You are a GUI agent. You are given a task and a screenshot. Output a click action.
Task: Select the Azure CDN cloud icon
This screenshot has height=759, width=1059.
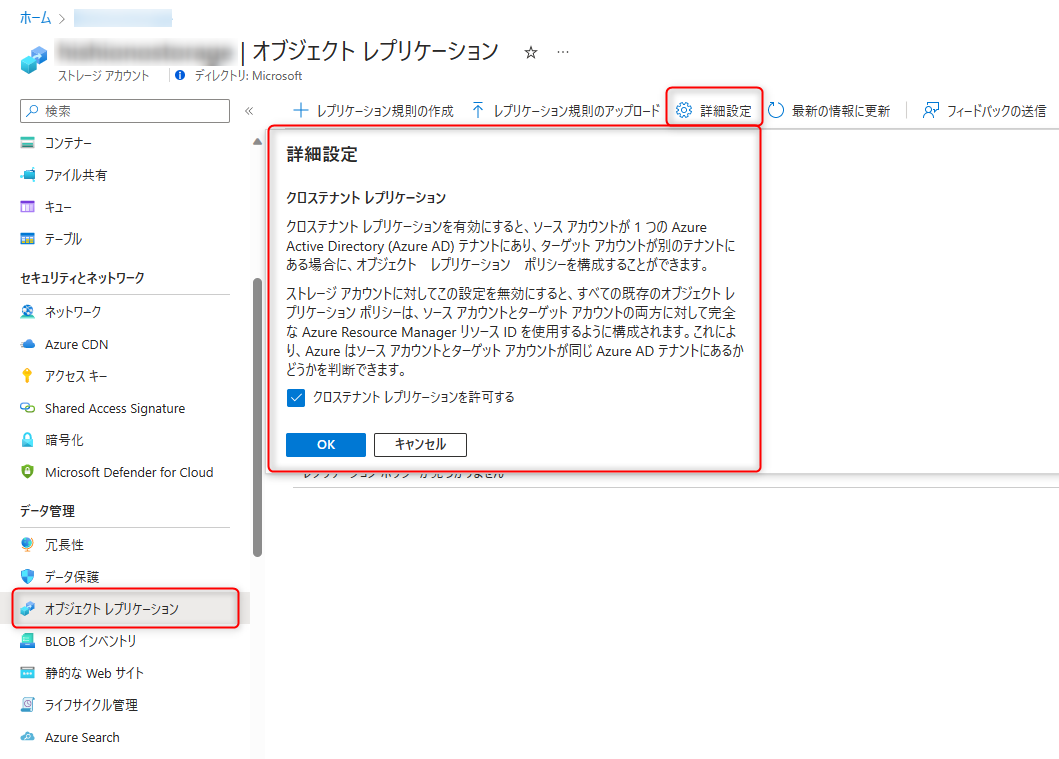pos(27,343)
